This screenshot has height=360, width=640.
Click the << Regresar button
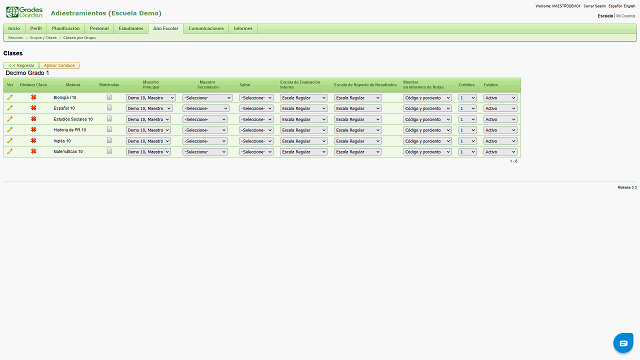point(21,65)
